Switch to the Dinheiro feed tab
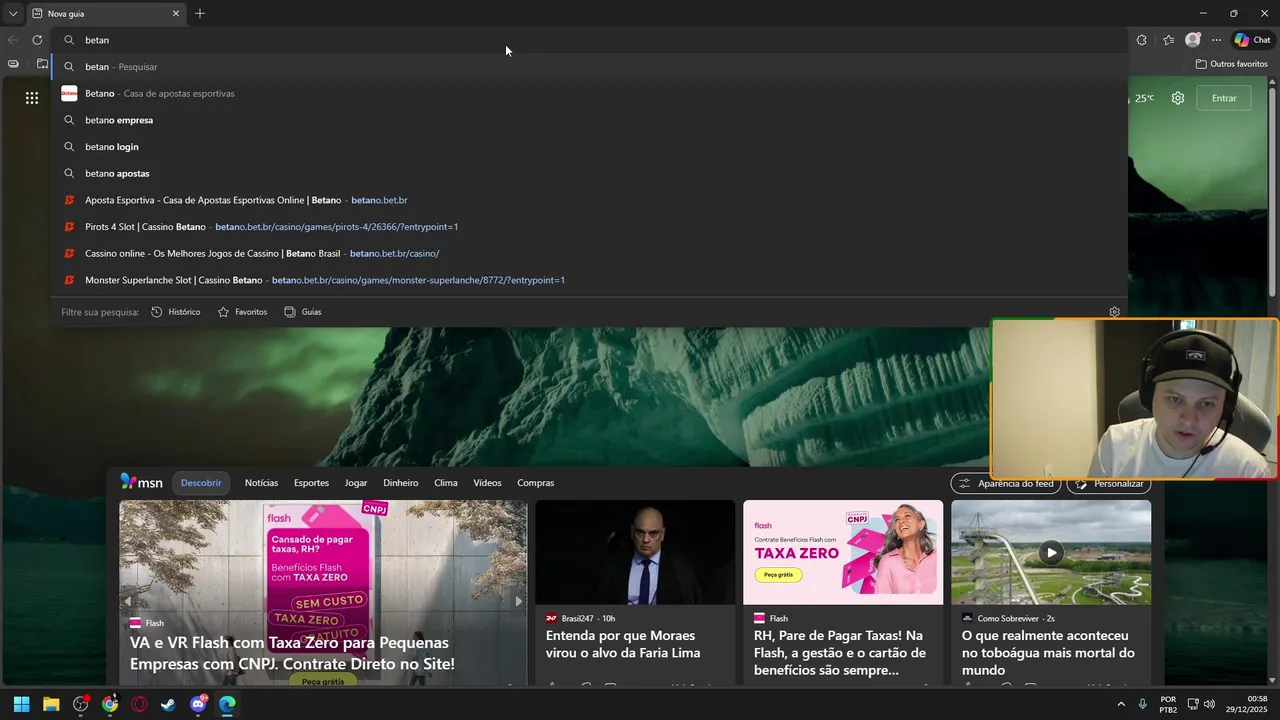 pyautogui.click(x=401, y=483)
